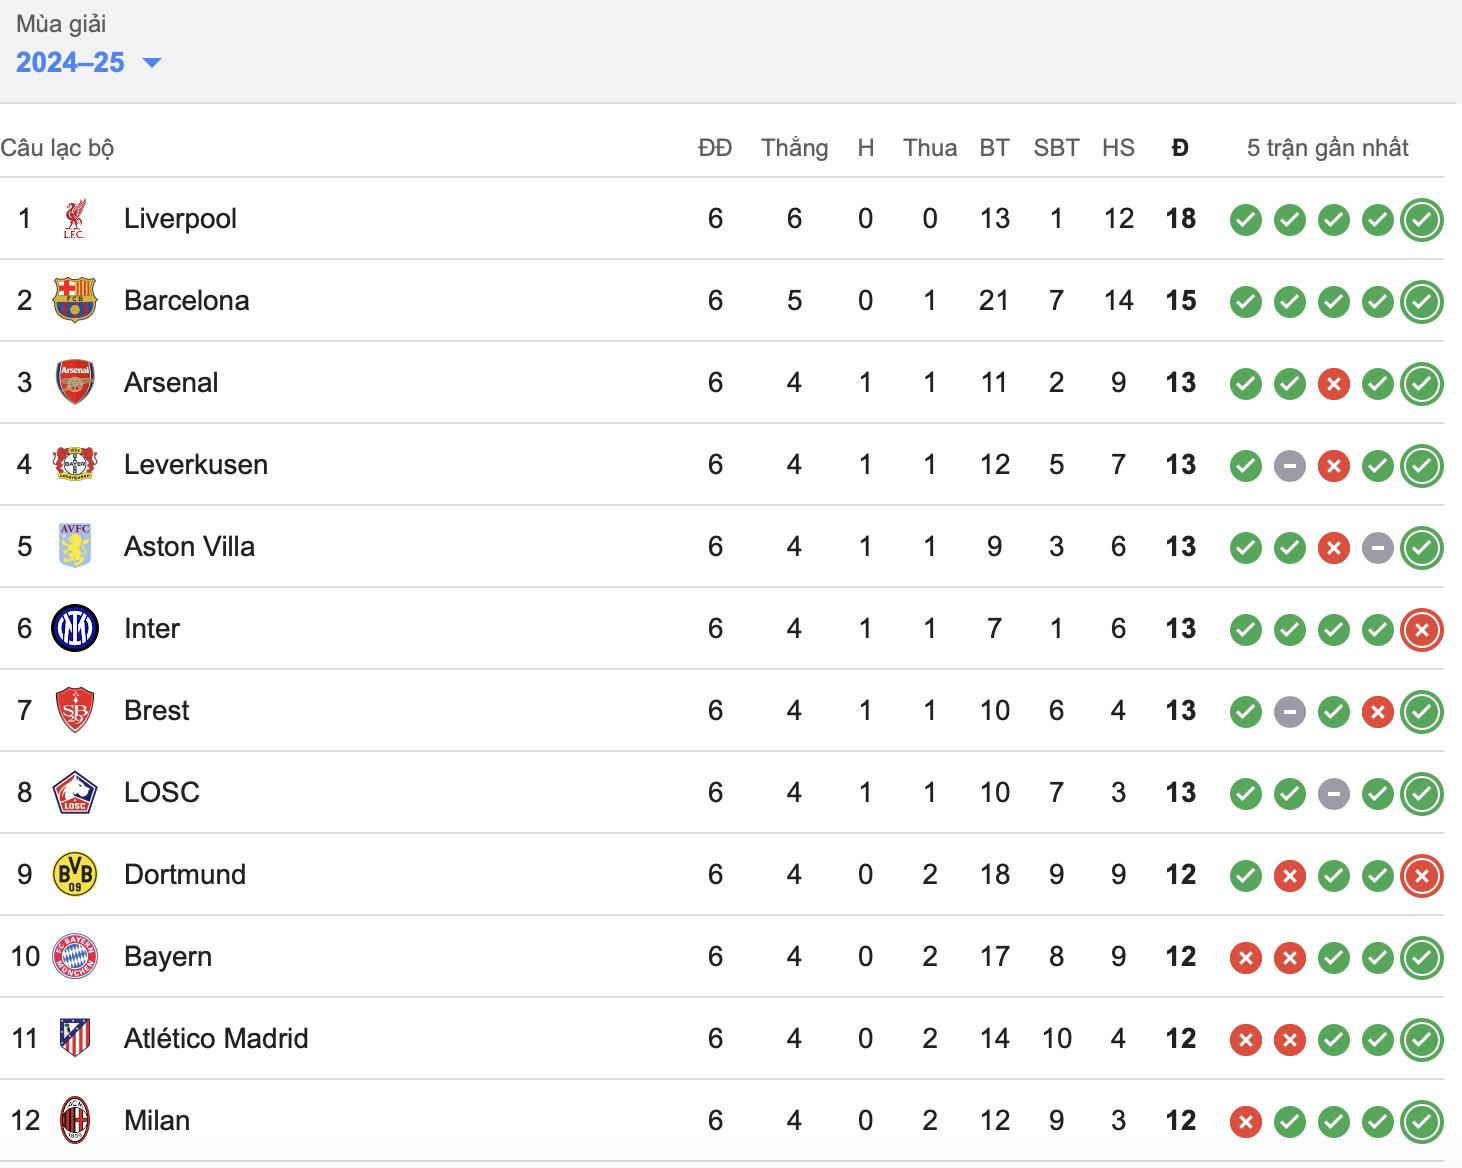
Task: Click Inter's last red loss circle
Action: (x=1421, y=628)
